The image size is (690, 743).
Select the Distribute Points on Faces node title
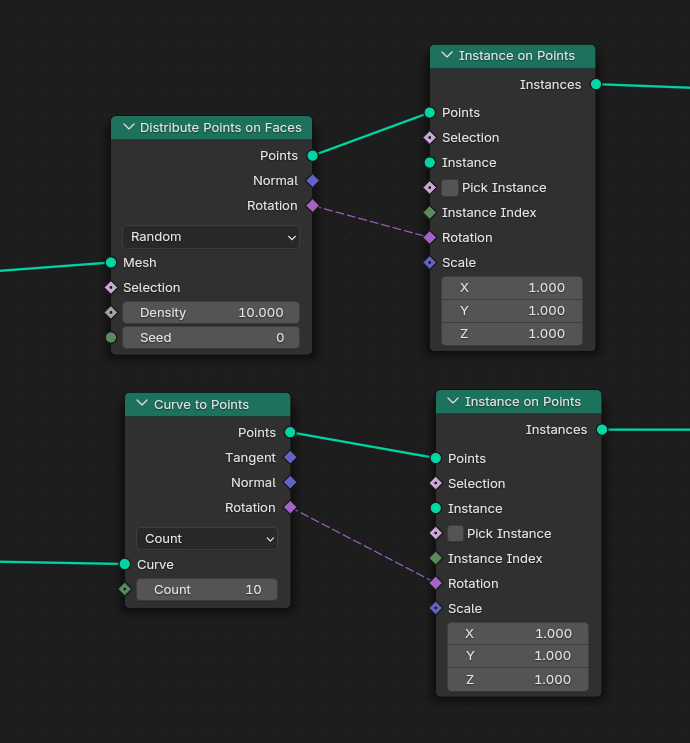point(221,127)
